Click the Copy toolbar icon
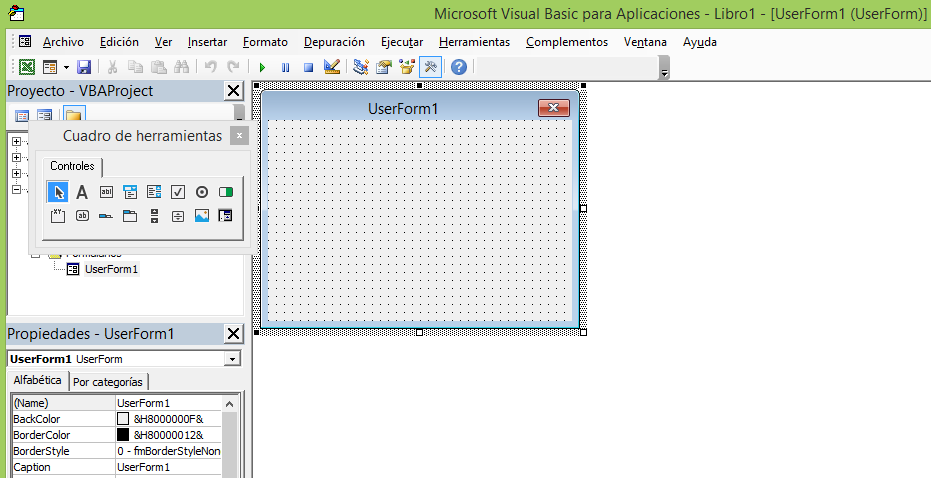Viewport: 931px width, 478px height. pos(135,67)
